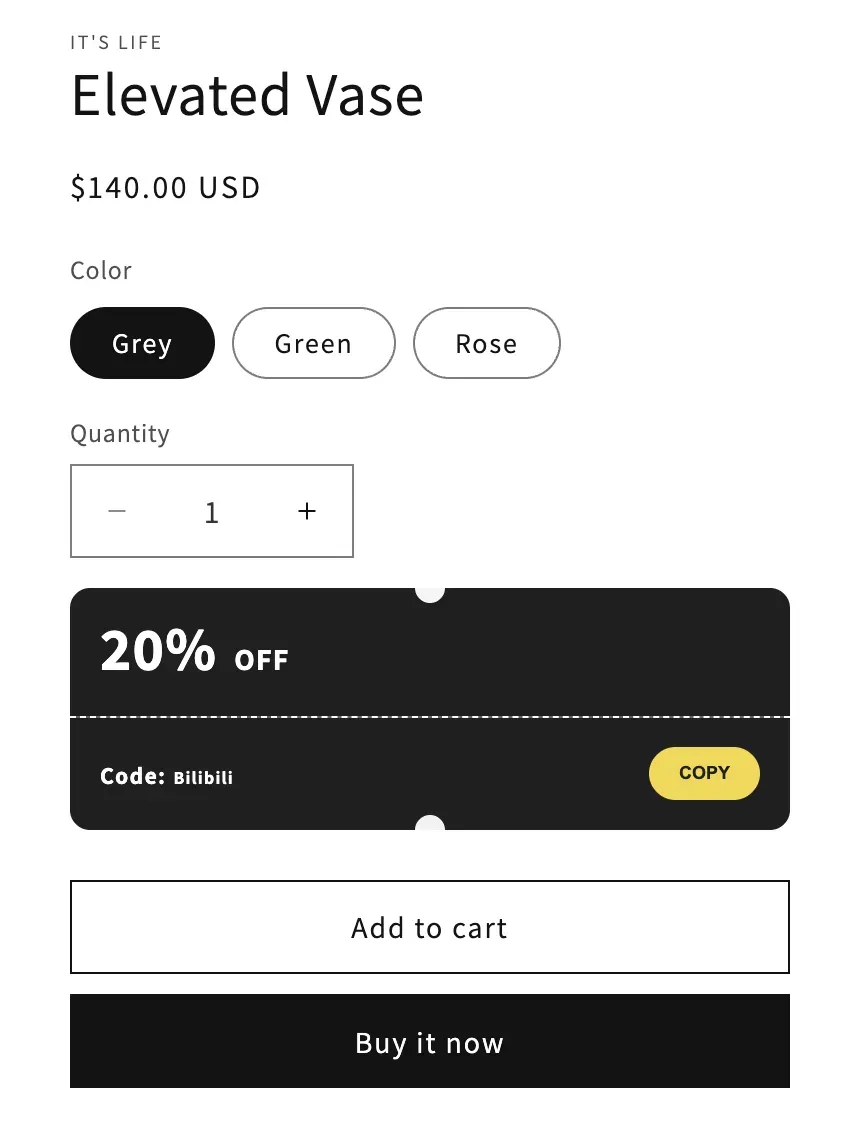
Task: Click the Code: label in coupon
Action: point(132,776)
